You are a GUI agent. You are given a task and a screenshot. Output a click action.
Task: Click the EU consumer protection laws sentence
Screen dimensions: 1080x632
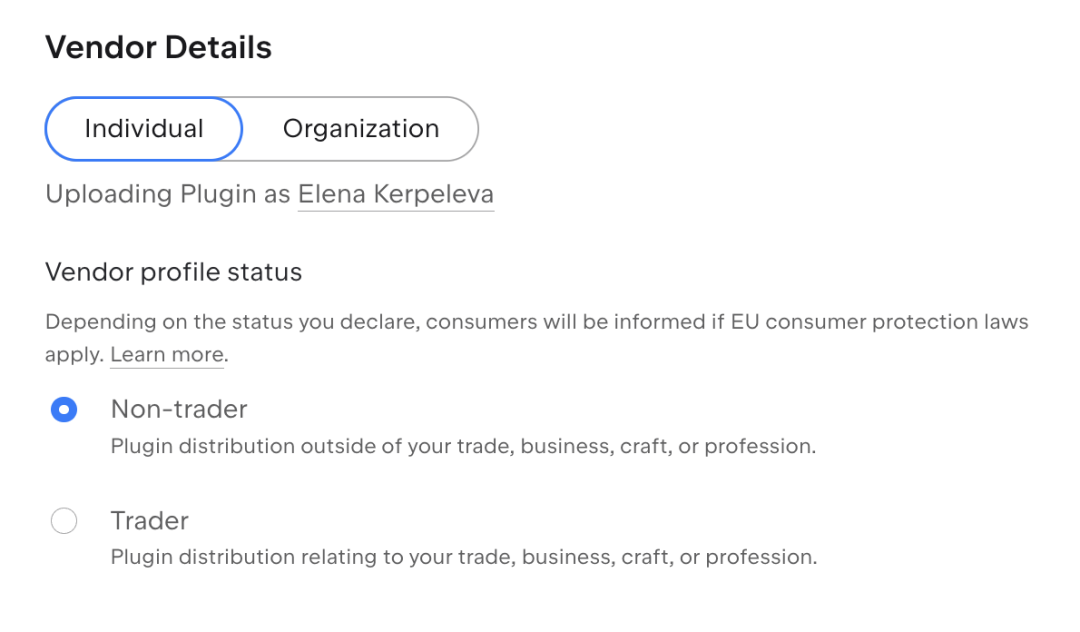(x=537, y=338)
